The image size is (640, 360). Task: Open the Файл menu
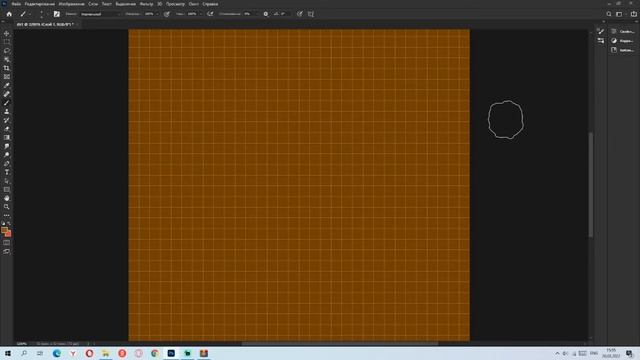click(16, 4)
